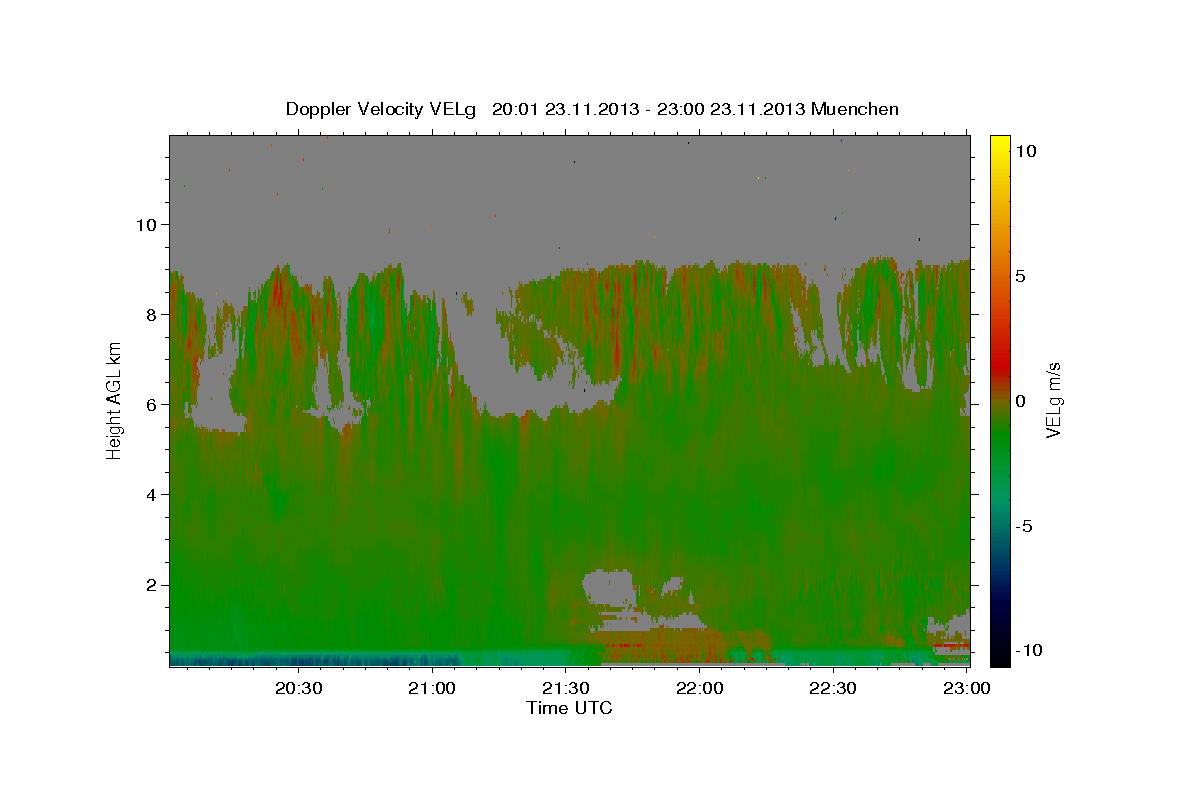Click the height axis label '8'
The width and height of the screenshot is (1200, 800).
click(150, 314)
